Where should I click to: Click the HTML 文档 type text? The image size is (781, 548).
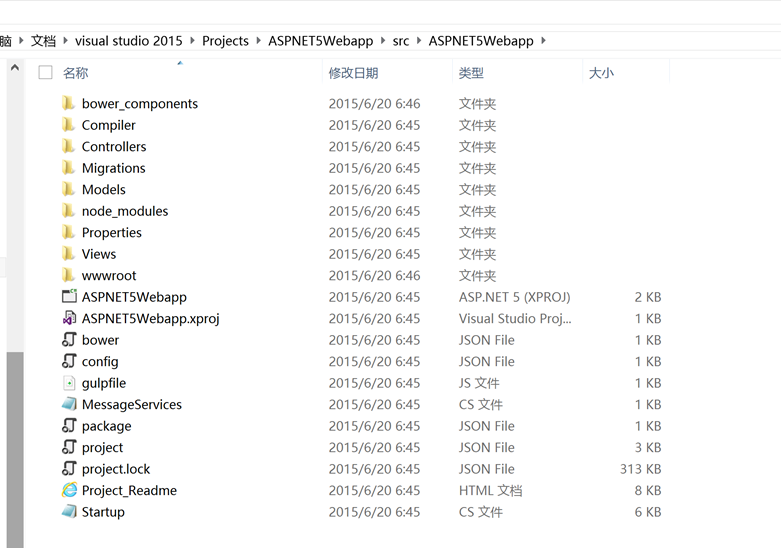[490, 490]
